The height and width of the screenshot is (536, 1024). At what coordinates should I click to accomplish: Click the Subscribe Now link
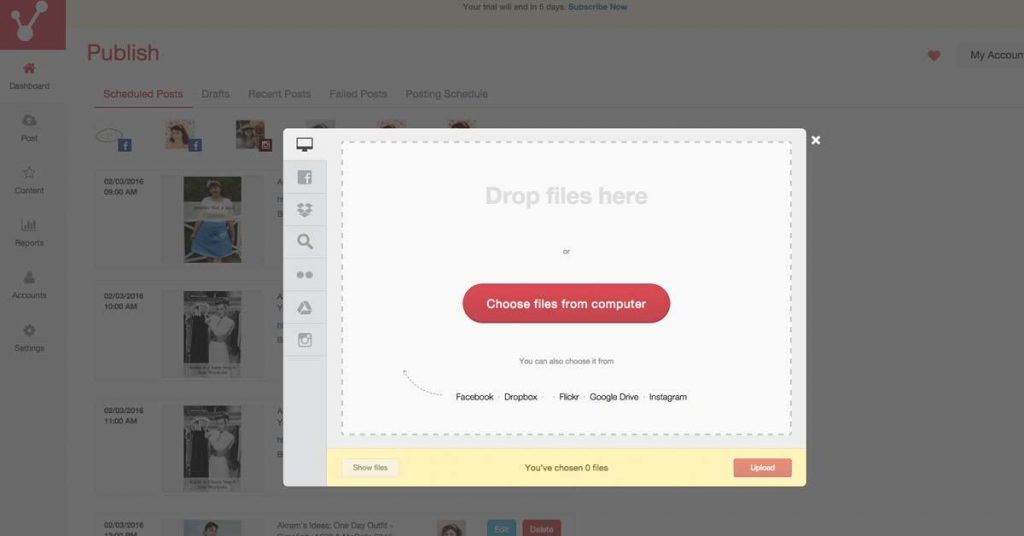(598, 7)
